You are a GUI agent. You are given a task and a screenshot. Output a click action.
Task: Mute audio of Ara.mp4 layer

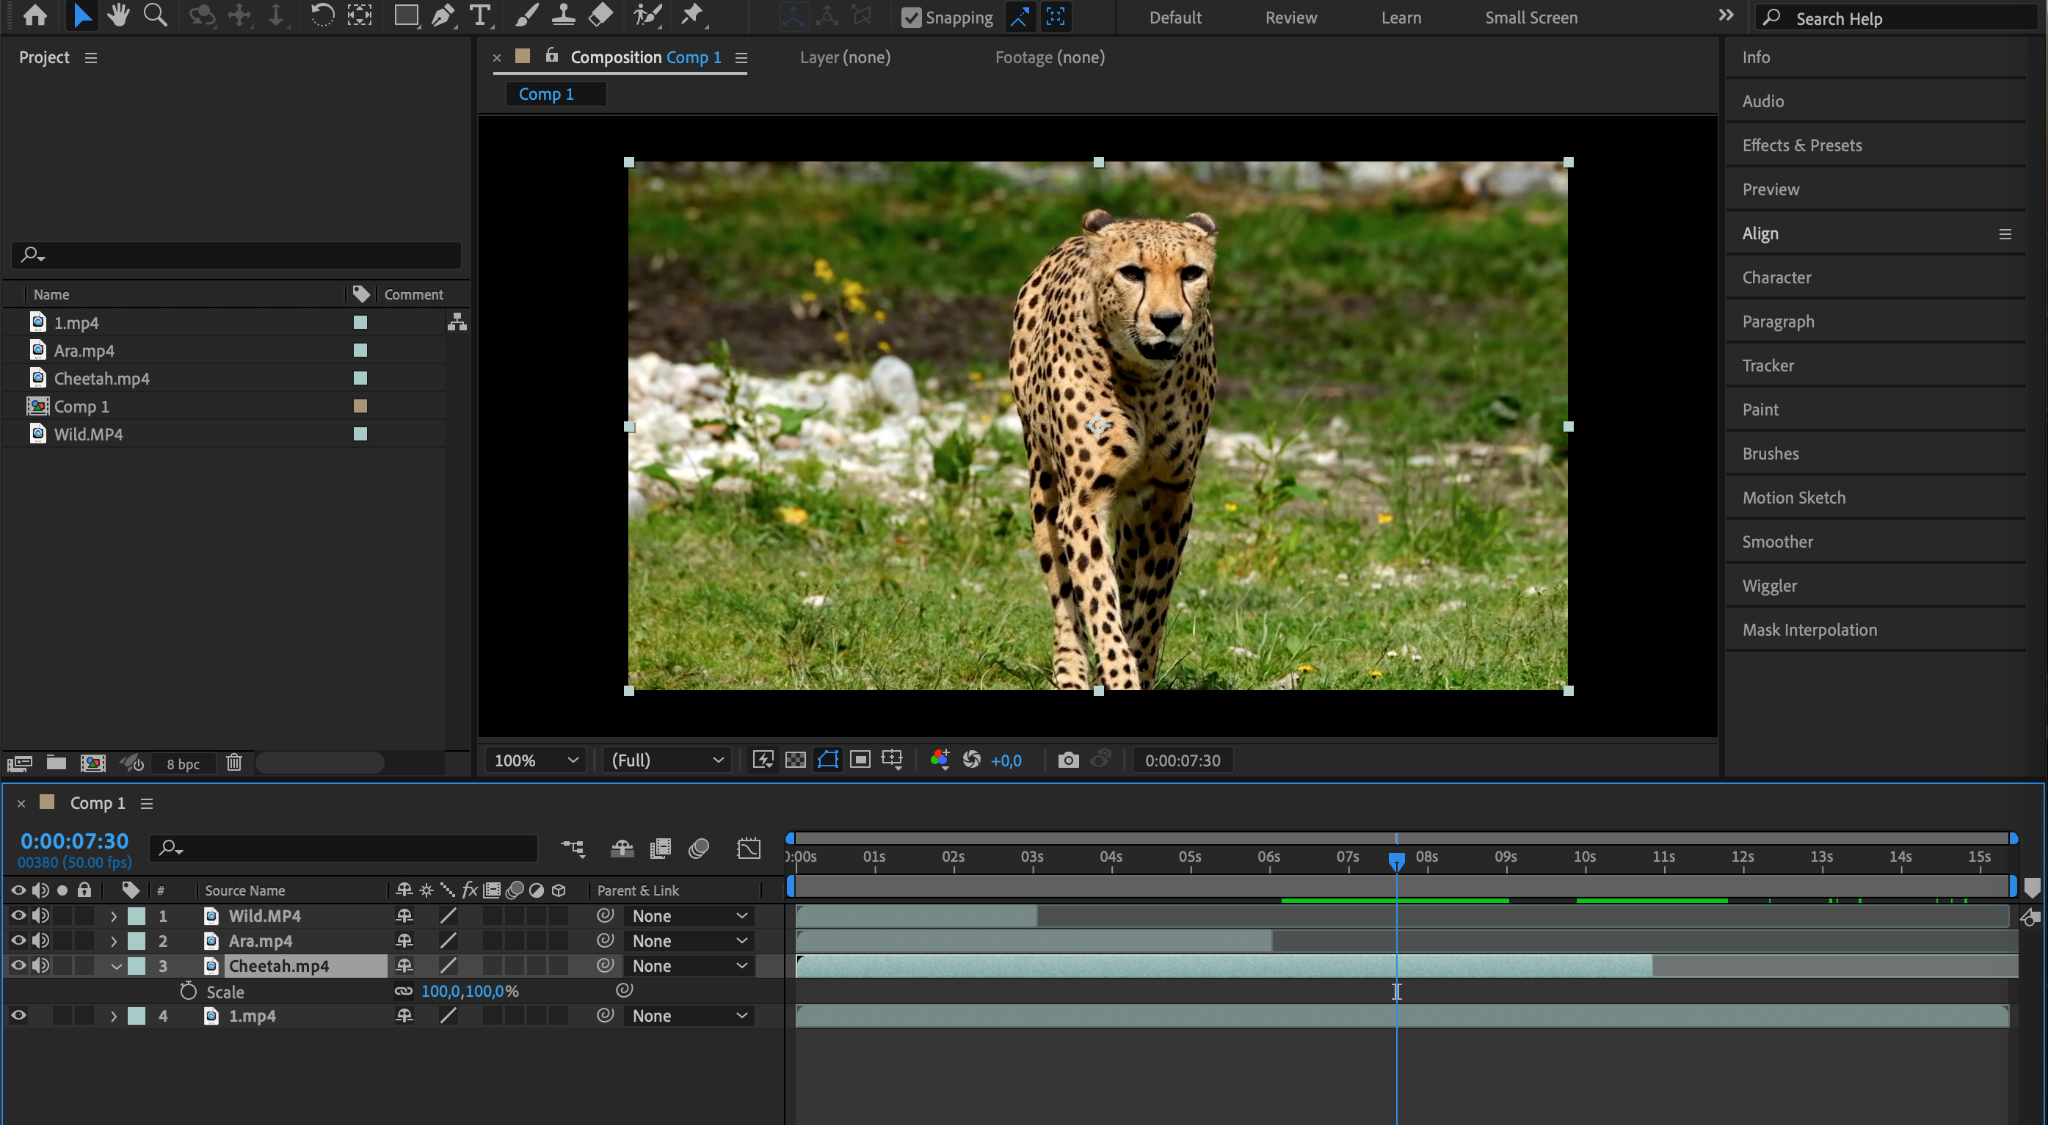pos(40,941)
